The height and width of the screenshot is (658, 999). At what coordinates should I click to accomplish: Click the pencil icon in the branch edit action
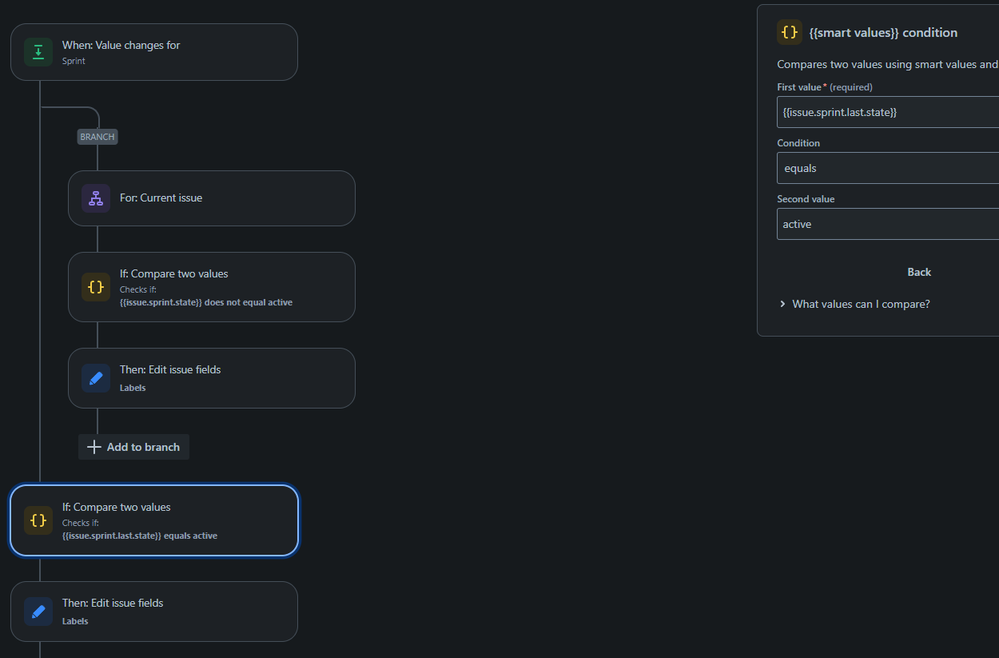(x=96, y=378)
